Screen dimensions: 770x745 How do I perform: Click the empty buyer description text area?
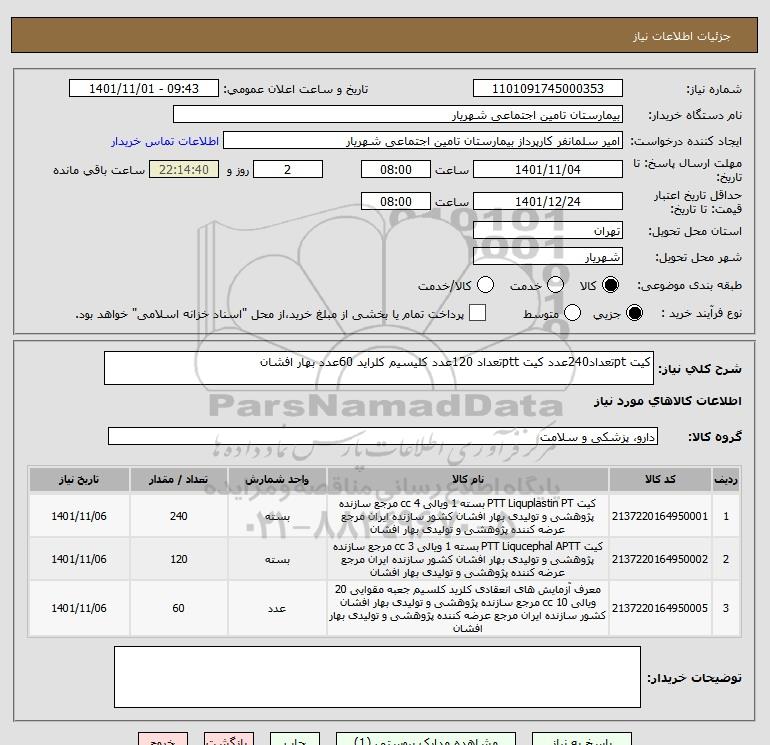(x=377, y=677)
